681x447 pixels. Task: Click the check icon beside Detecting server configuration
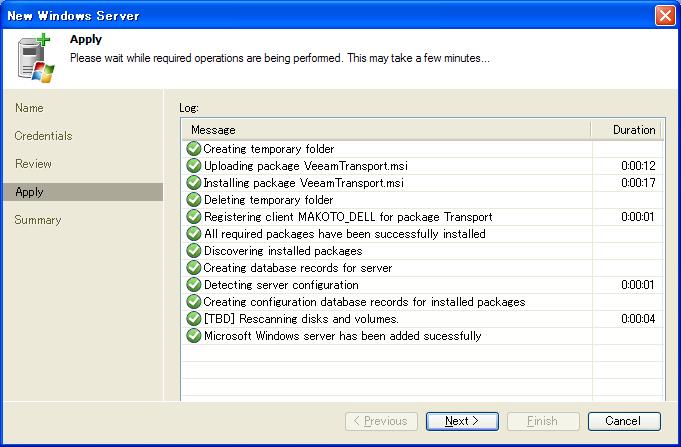click(x=193, y=285)
